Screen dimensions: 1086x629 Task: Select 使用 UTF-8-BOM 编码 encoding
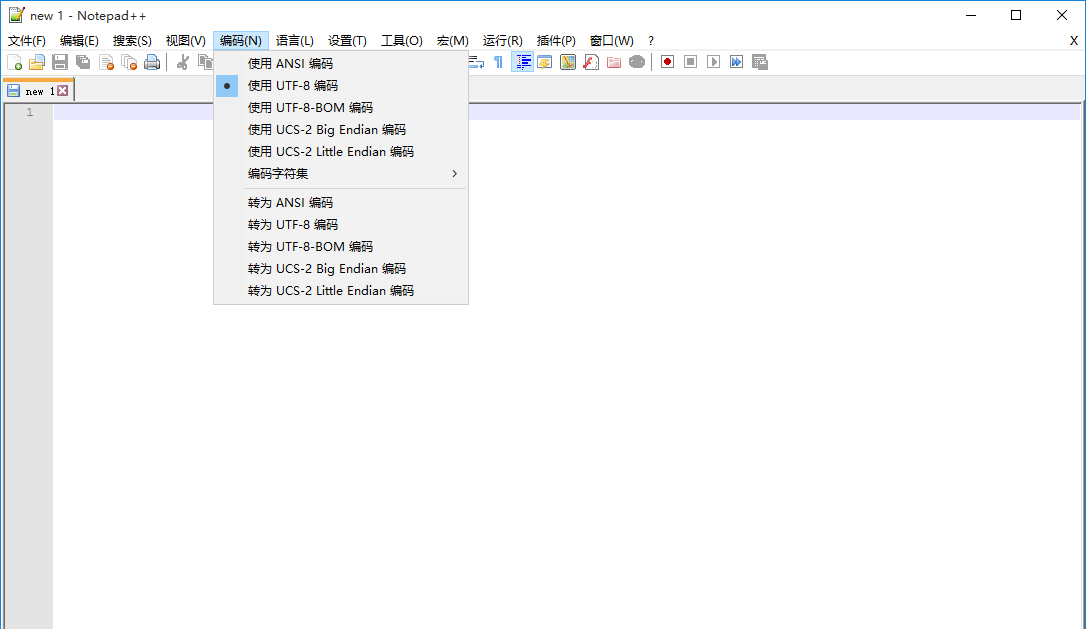(310, 107)
